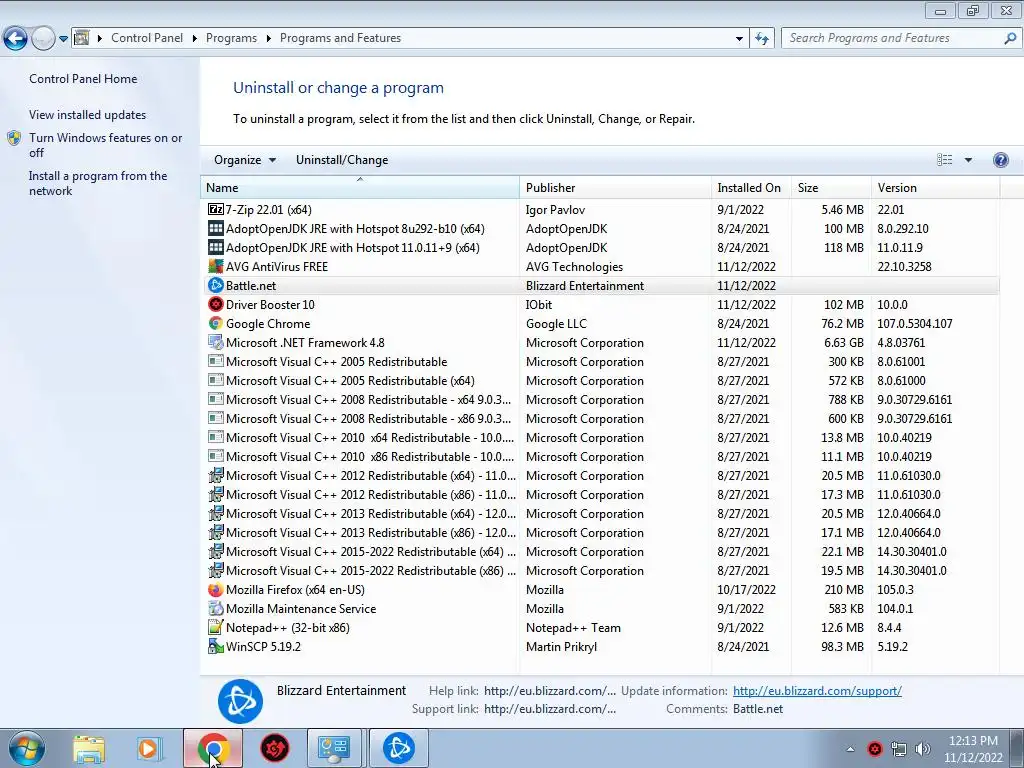The image size is (1024, 768).
Task: Click Control Panel taskbar button
Action: (334, 748)
